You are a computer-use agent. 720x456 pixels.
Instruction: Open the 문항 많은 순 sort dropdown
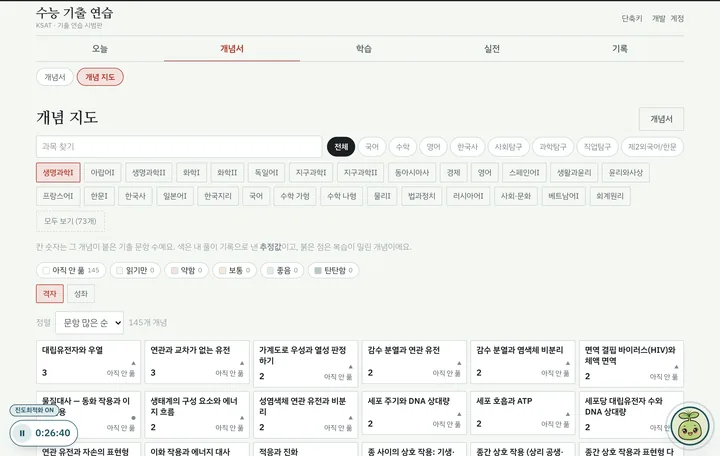(90, 323)
